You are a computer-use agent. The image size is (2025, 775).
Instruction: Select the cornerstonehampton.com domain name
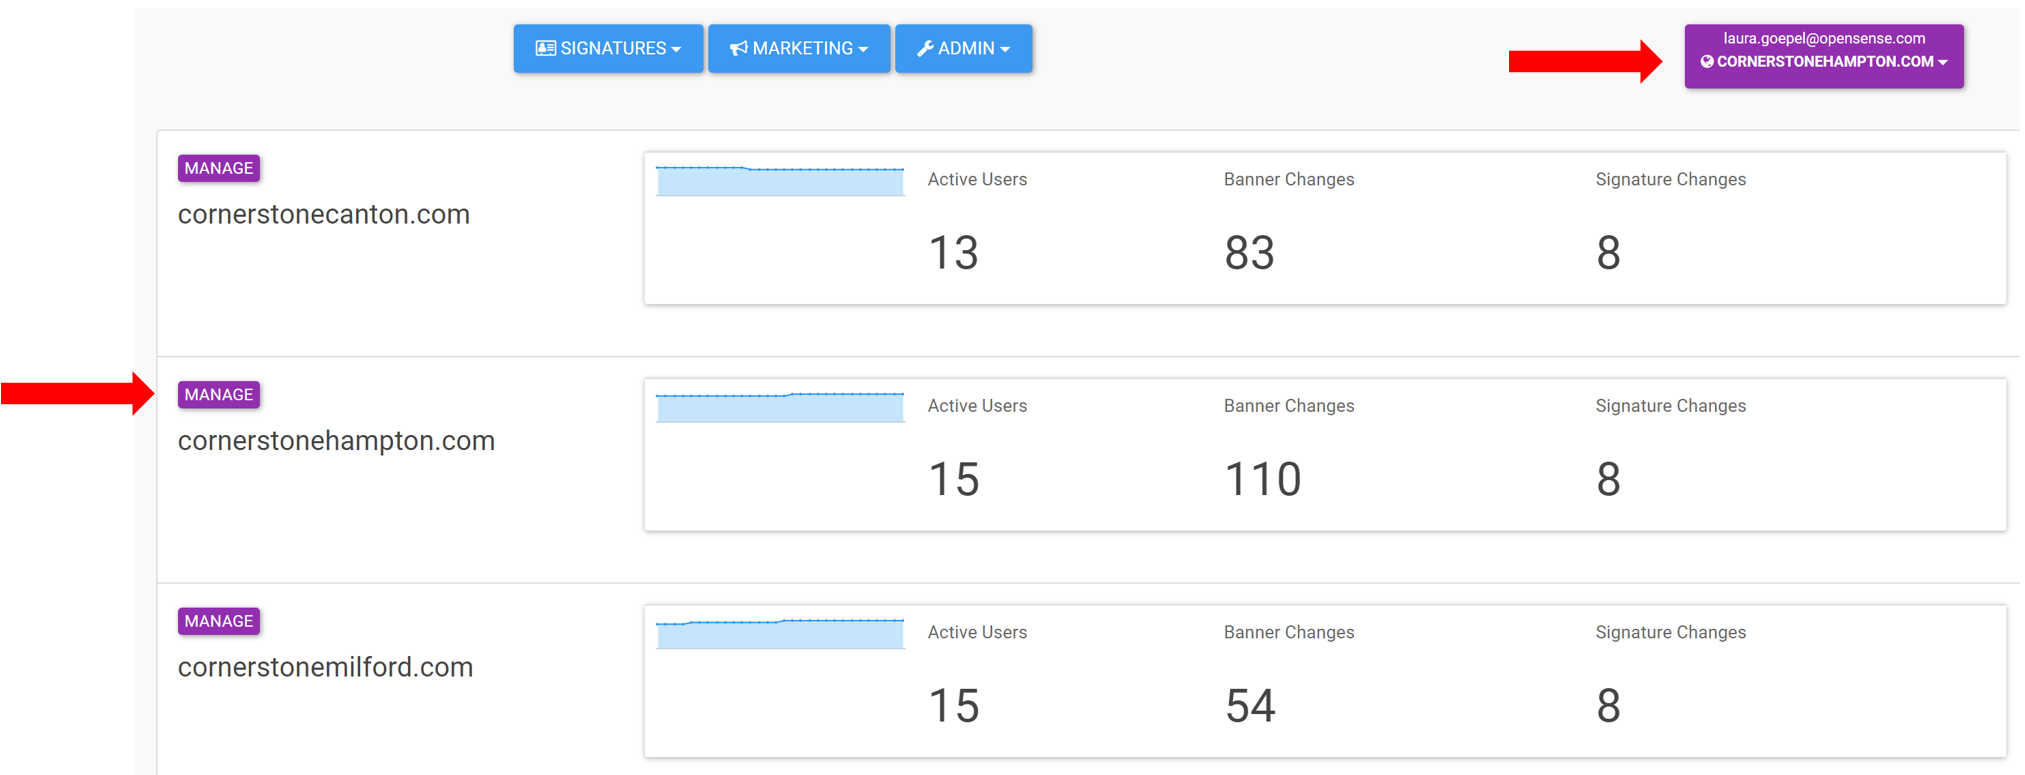336,441
